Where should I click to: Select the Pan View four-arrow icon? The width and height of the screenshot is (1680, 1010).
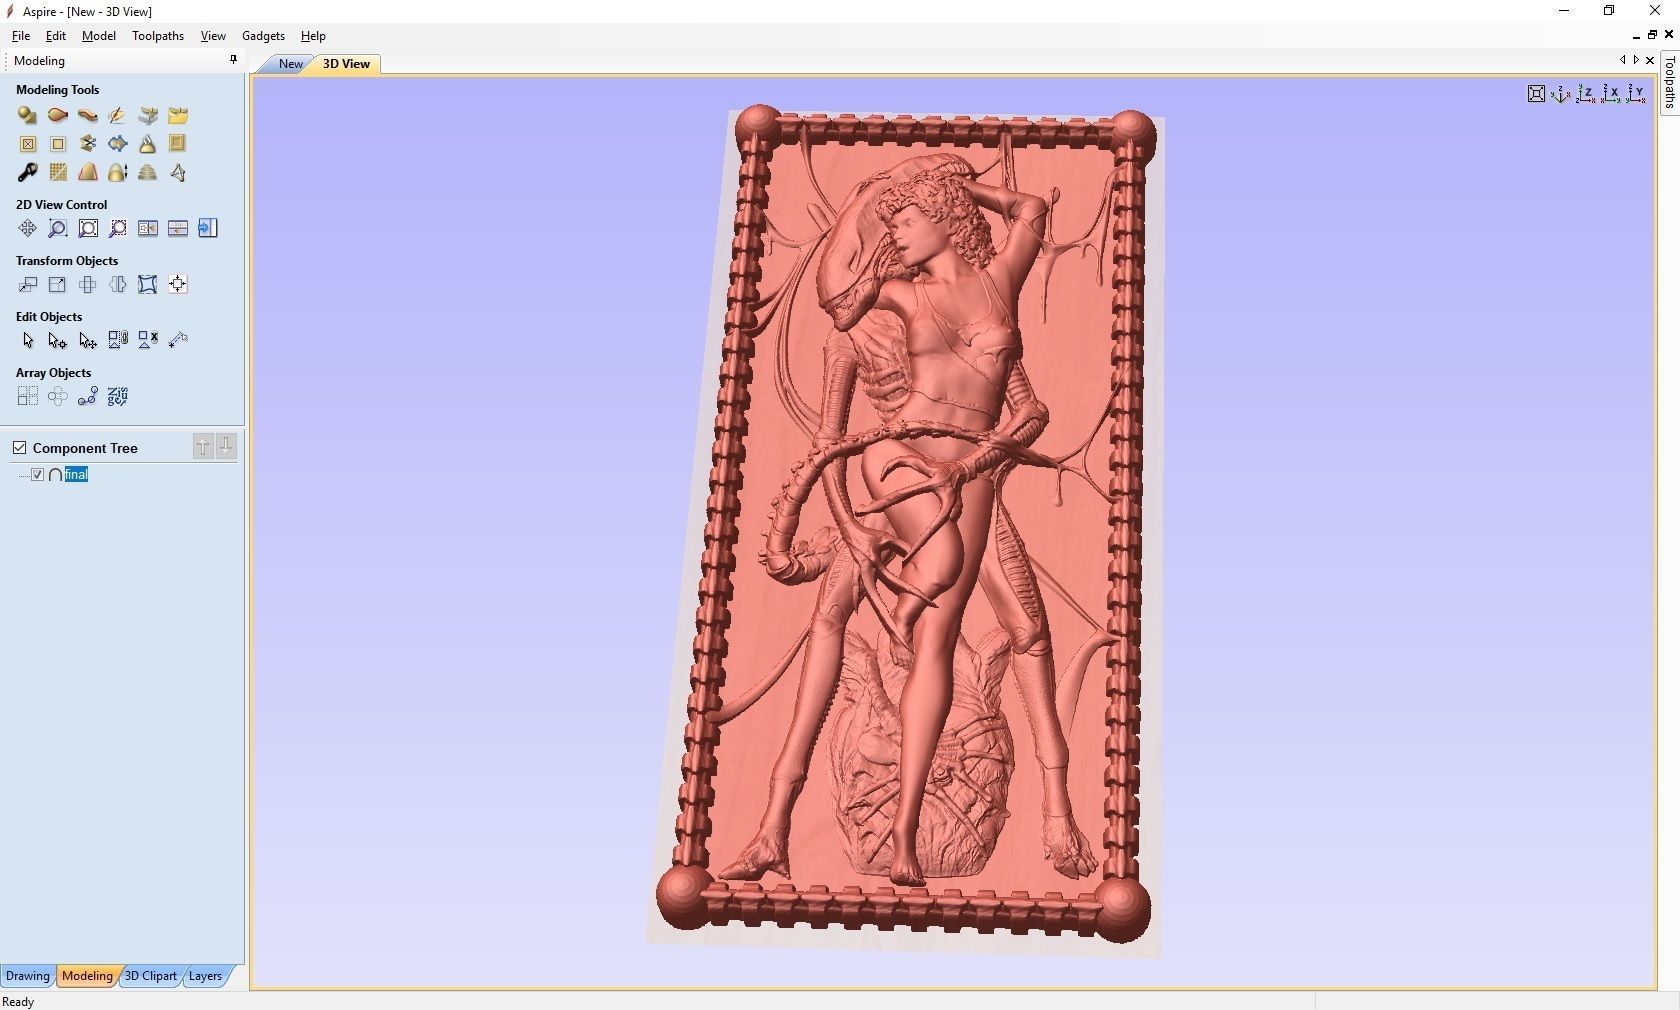tap(27, 228)
